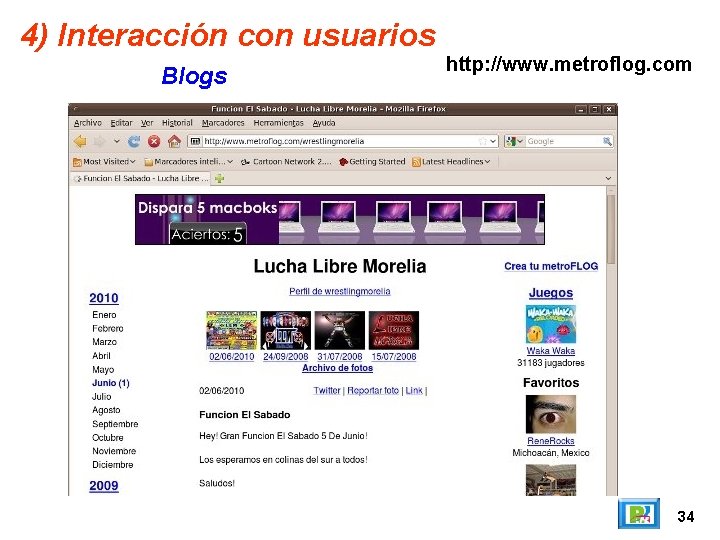Select Junio (1) in the 2010 archive
The image size is (720, 540).
point(111,383)
